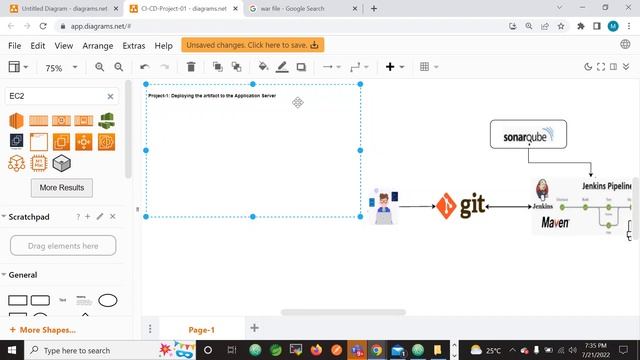The width and height of the screenshot is (640, 360).
Task: Click the Scratchpad help question mark
Action: point(78,217)
